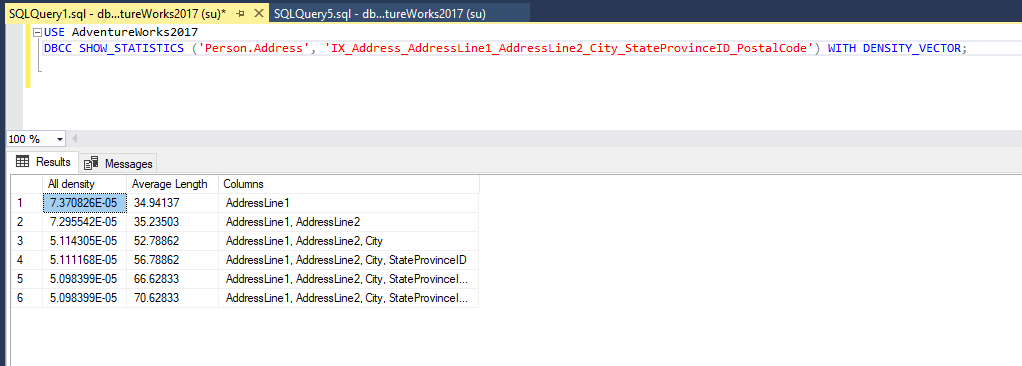The height and width of the screenshot is (366, 1022).
Task: Select the 5.098399E-05 cell in row 5
Action: (x=85, y=279)
